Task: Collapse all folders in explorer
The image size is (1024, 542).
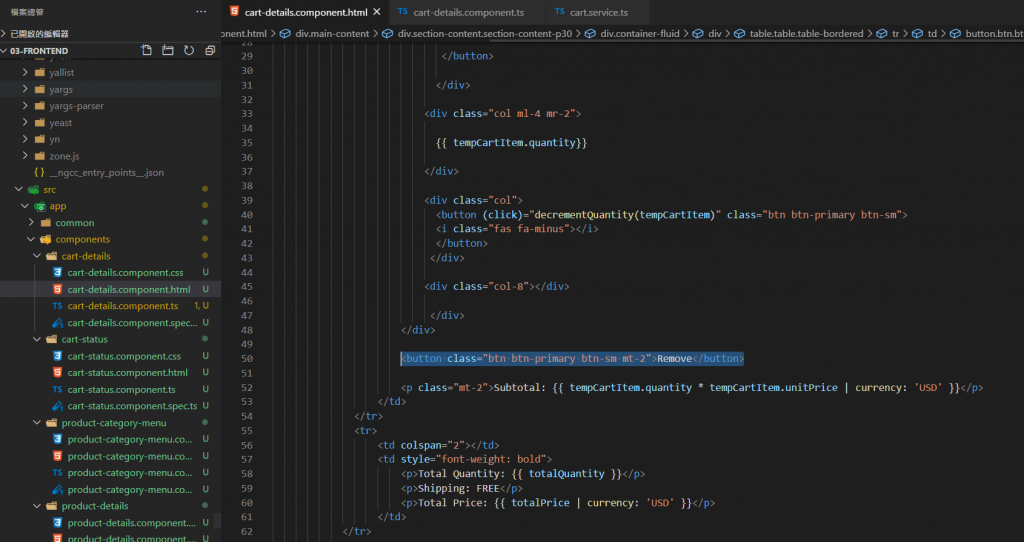Action: 210,50
